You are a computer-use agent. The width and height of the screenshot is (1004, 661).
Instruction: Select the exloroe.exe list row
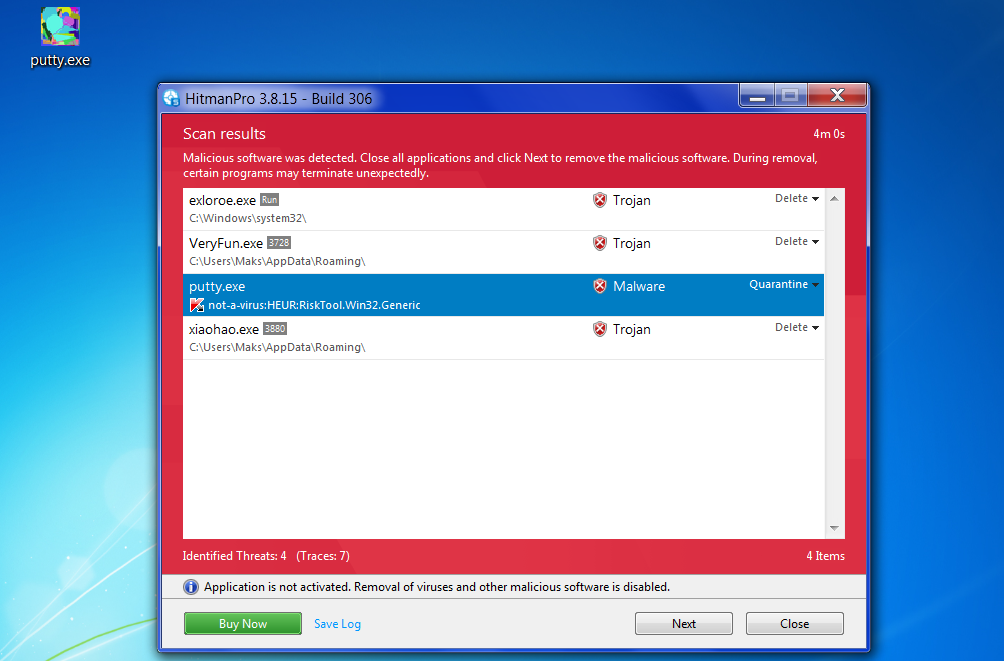[503, 209]
